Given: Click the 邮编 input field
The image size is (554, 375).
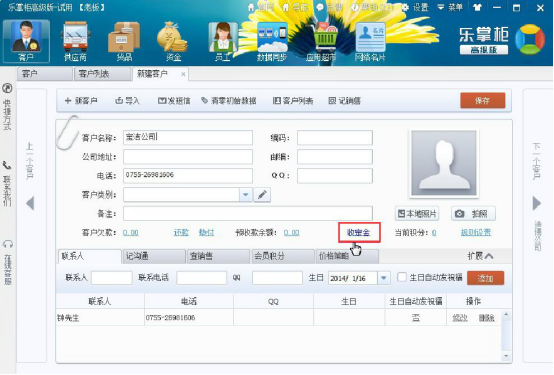Looking at the screenshot, I should click(x=335, y=157).
